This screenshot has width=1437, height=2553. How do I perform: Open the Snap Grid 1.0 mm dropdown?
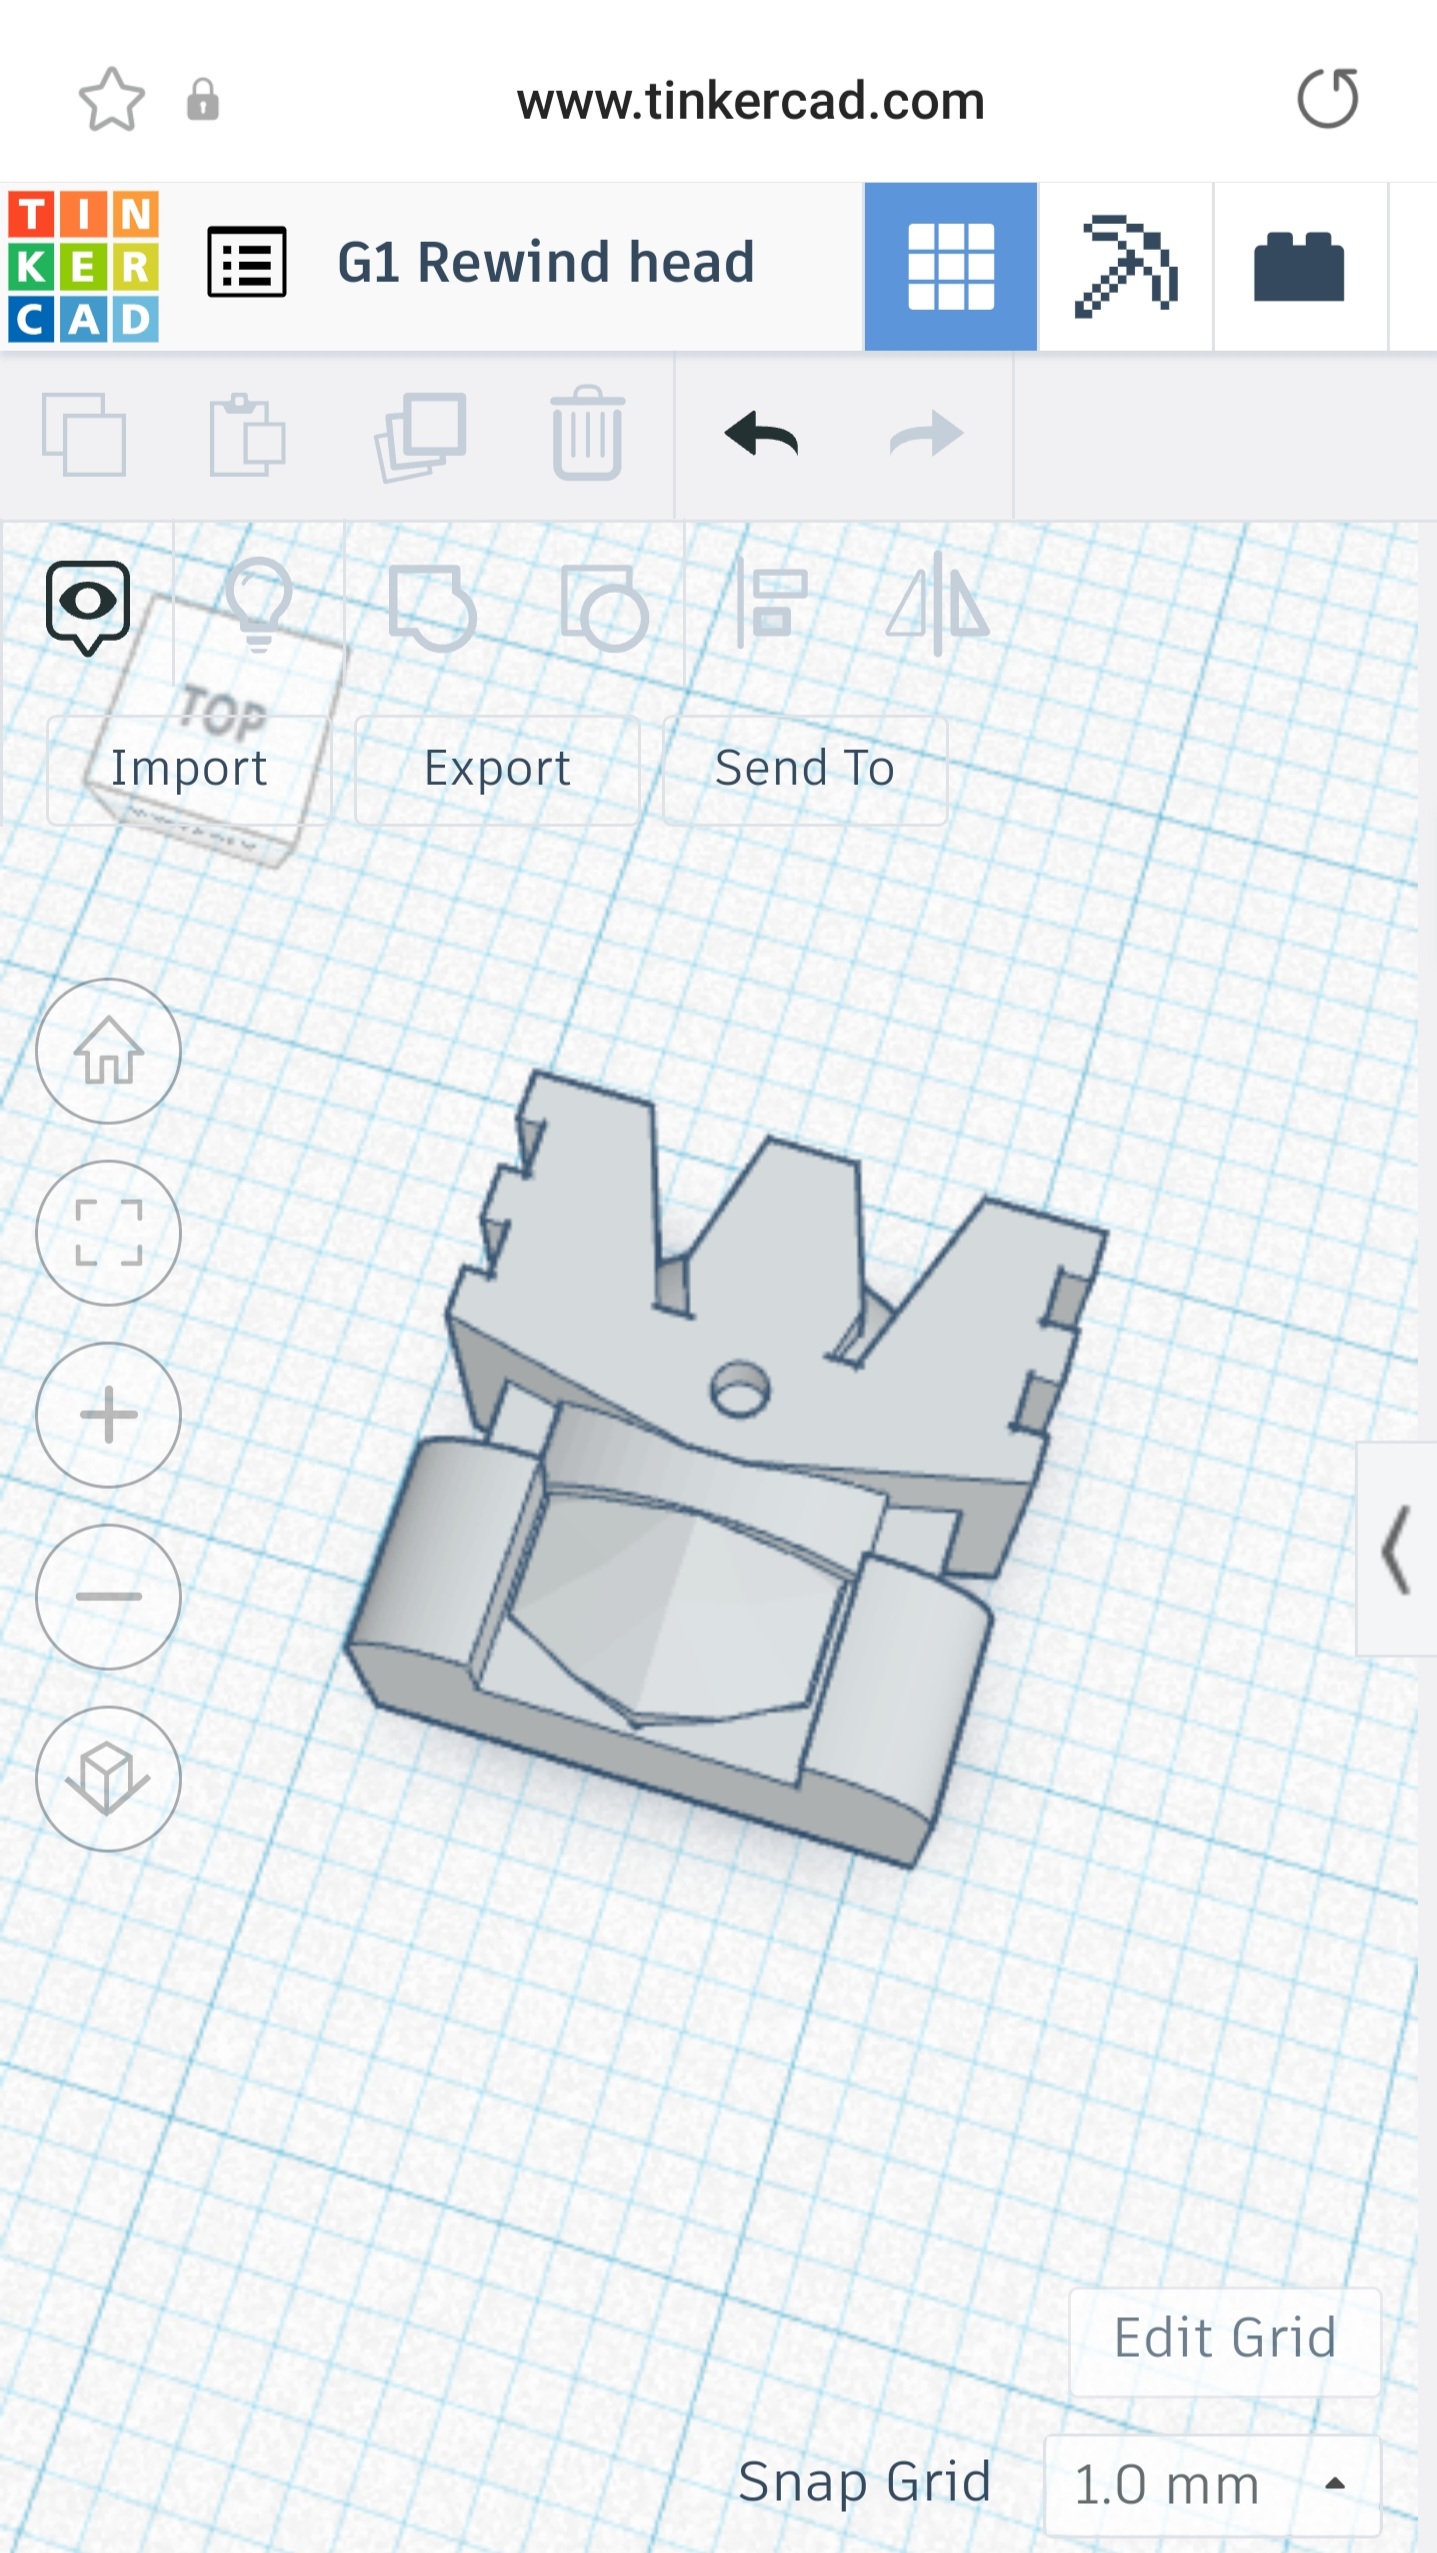pyautogui.click(x=1212, y=2485)
